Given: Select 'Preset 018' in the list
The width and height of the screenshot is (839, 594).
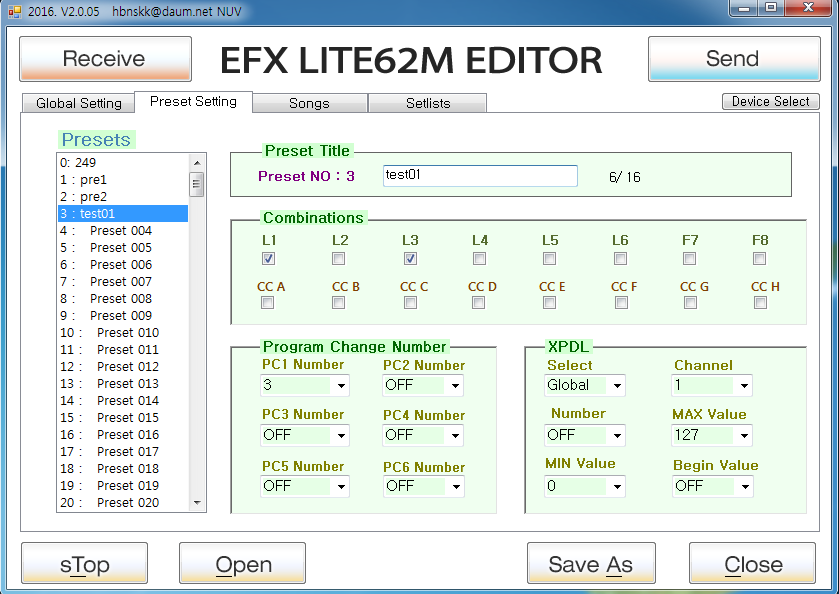Looking at the screenshot, I should [x=123, y=469].
